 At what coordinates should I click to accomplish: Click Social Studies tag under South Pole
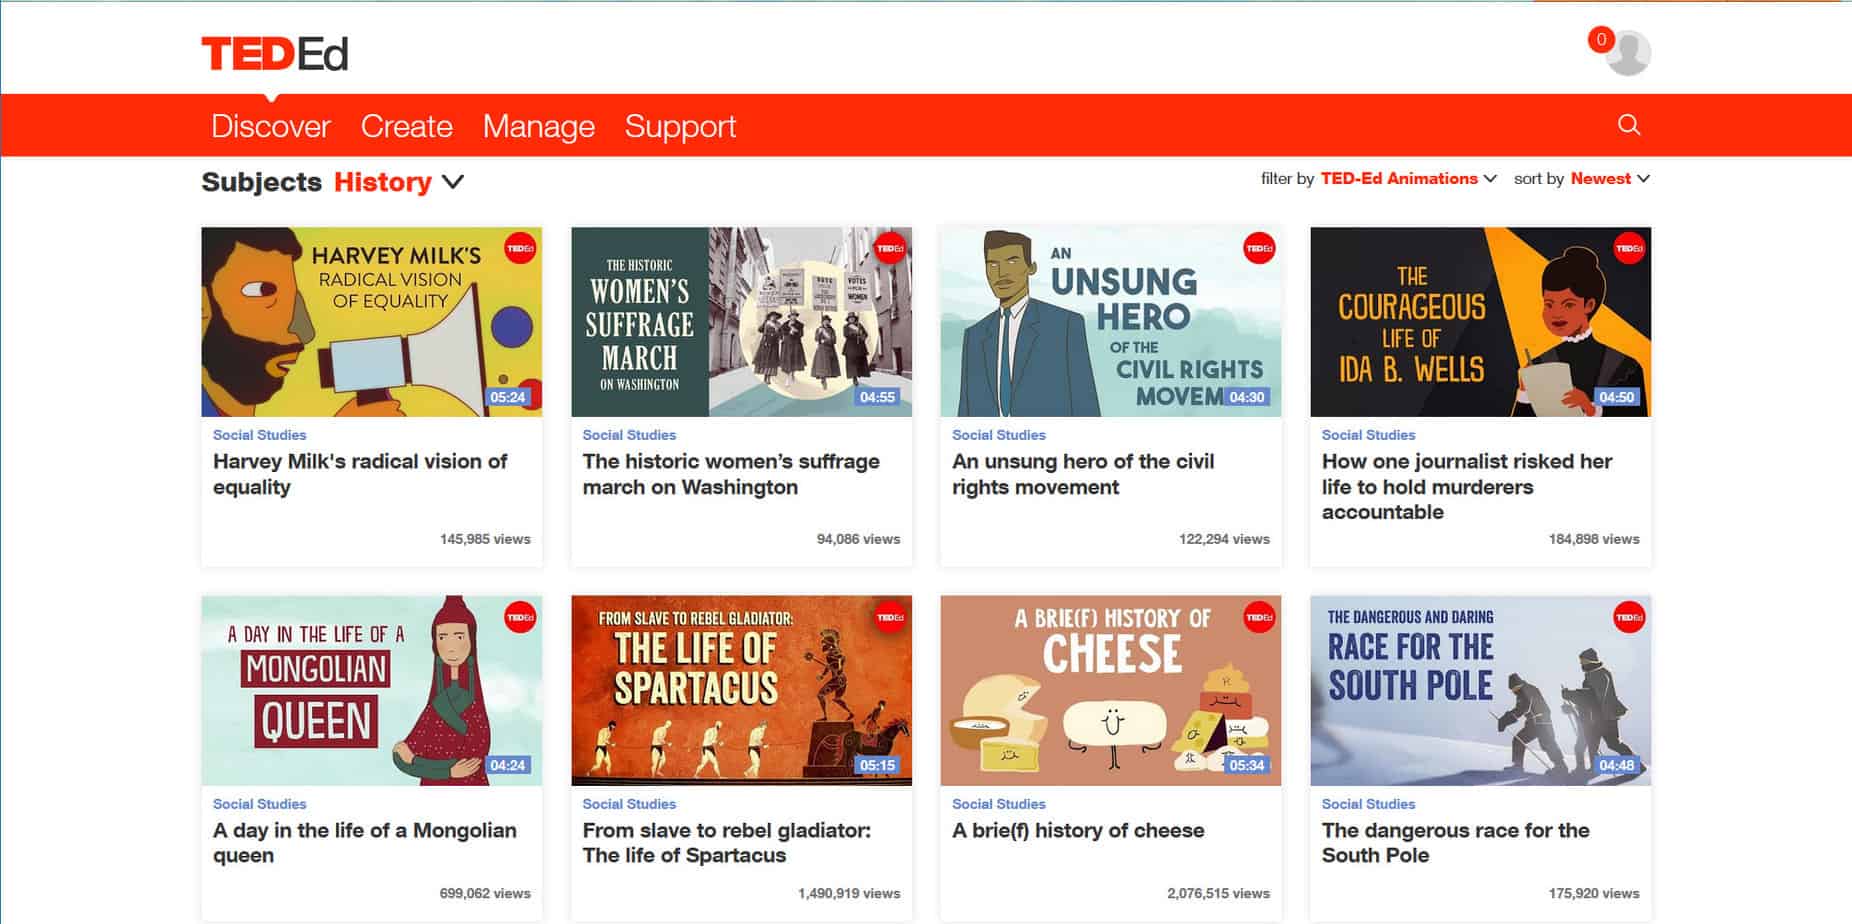[x=1368, y=804]
